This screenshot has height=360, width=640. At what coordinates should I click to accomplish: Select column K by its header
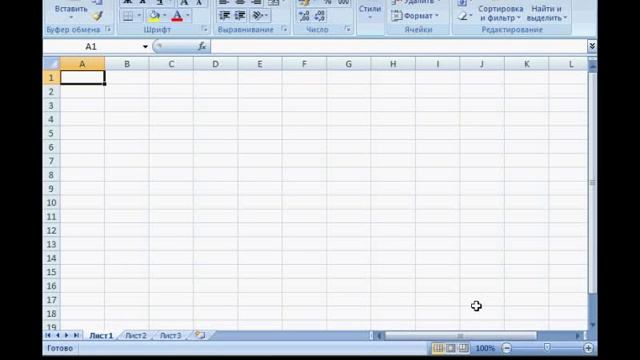[527, 64]
